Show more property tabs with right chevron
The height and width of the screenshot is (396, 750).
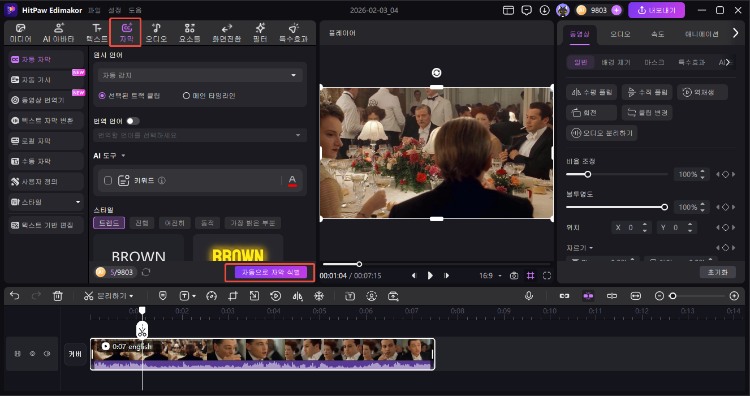click(736, 33)
